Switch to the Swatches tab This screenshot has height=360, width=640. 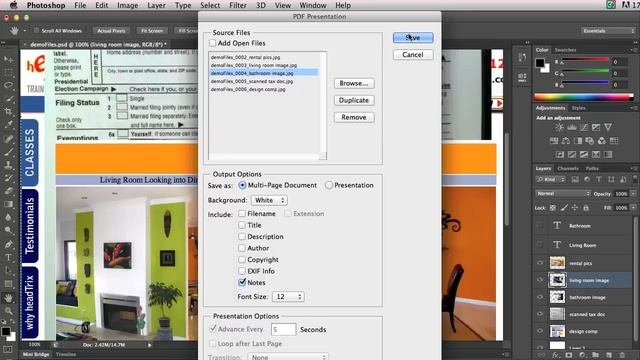point(565,50)
